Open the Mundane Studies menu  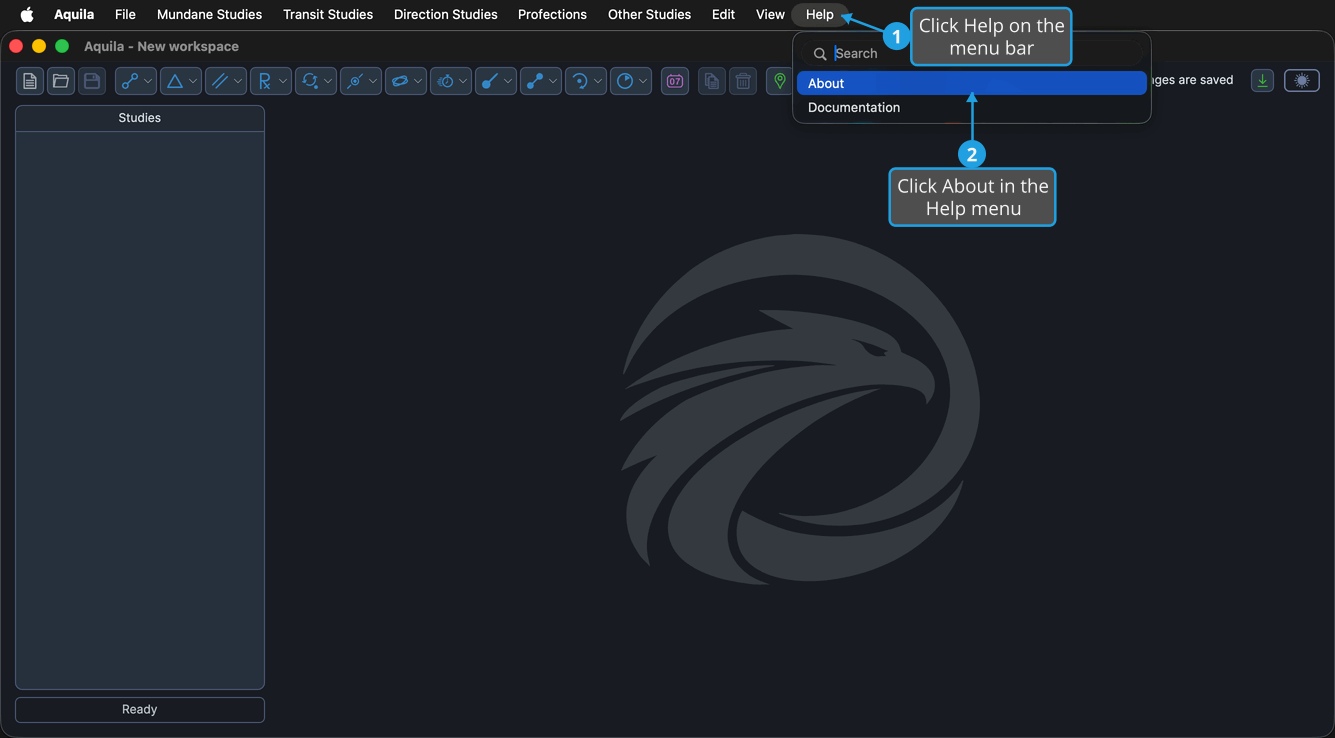coord(209,14)
